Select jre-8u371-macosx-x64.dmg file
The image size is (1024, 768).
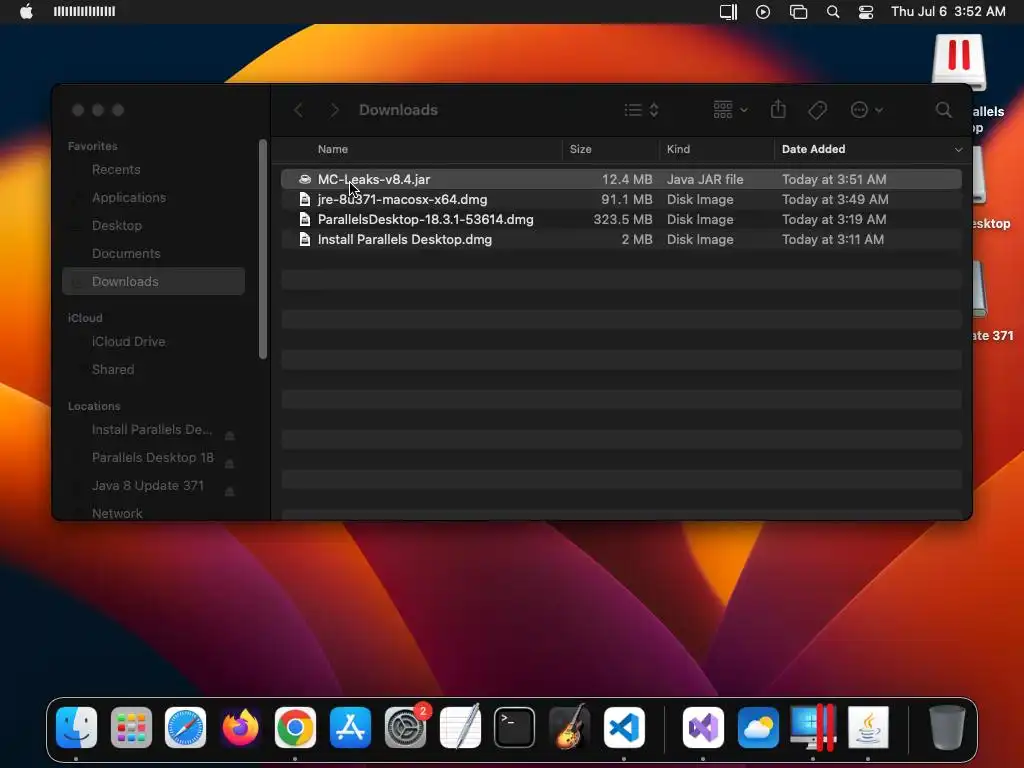click(621, 199)
